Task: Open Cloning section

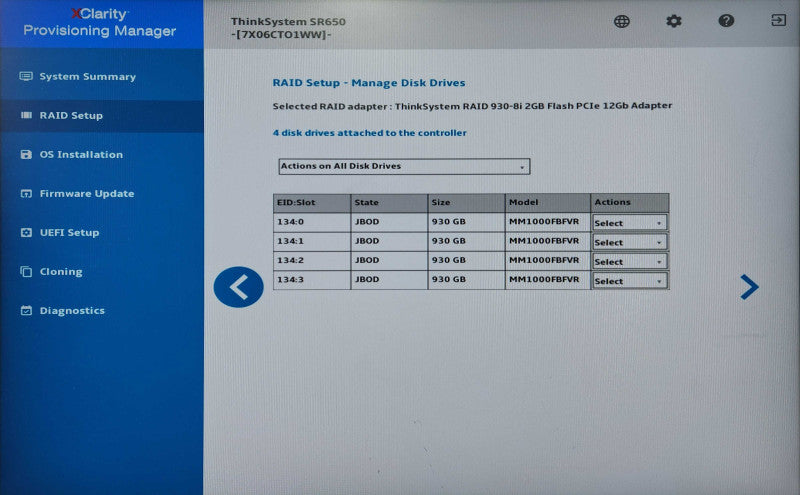Action: click(x=61, y=271)
